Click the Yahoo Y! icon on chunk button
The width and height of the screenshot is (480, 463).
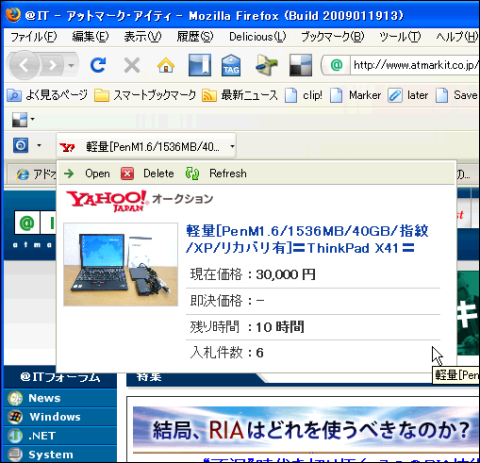coord(67,147)
